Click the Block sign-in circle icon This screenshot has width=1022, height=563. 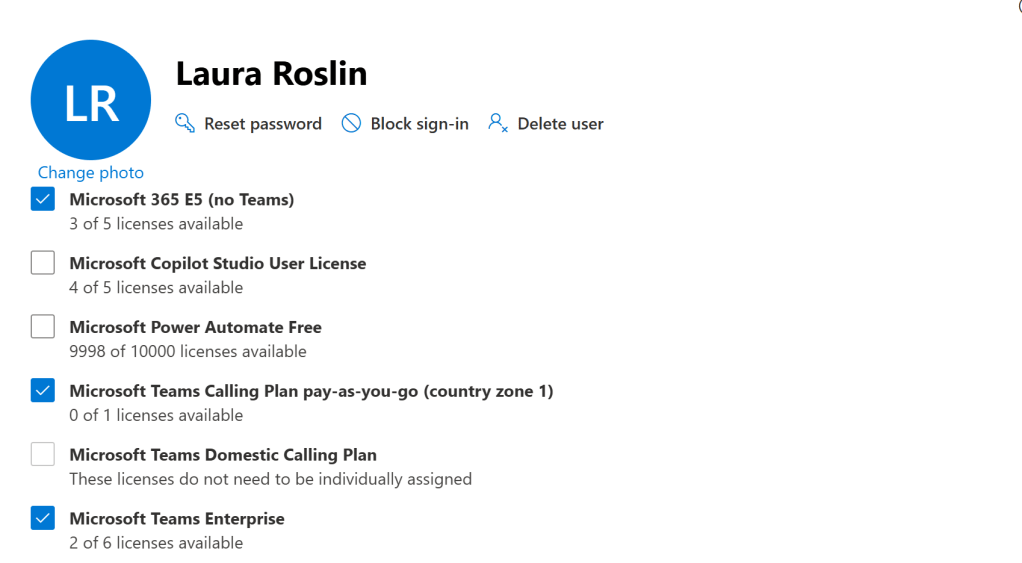point(351,123)
